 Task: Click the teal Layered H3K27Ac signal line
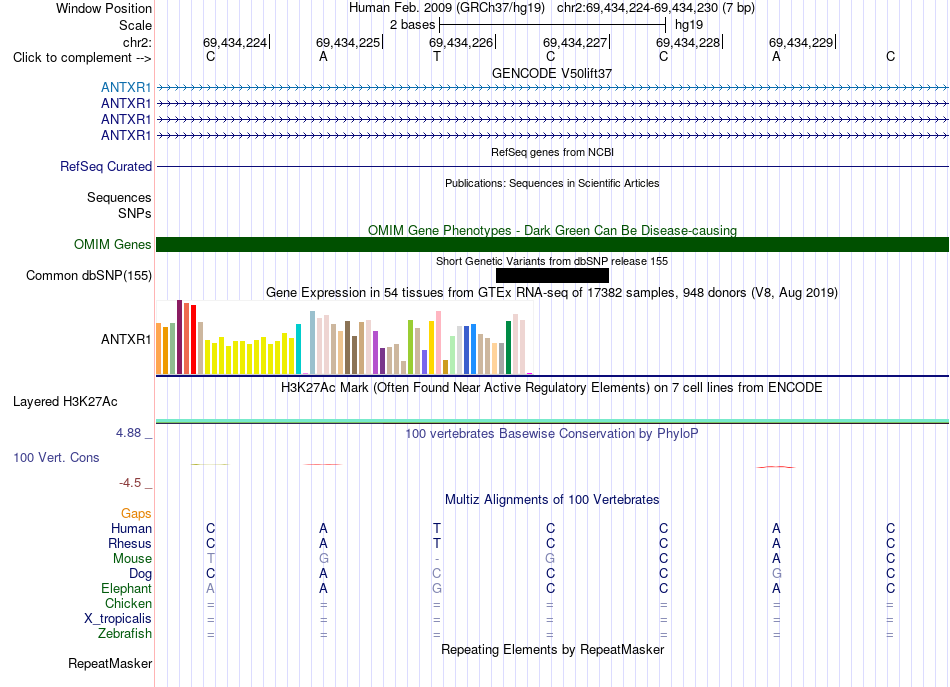552,421
